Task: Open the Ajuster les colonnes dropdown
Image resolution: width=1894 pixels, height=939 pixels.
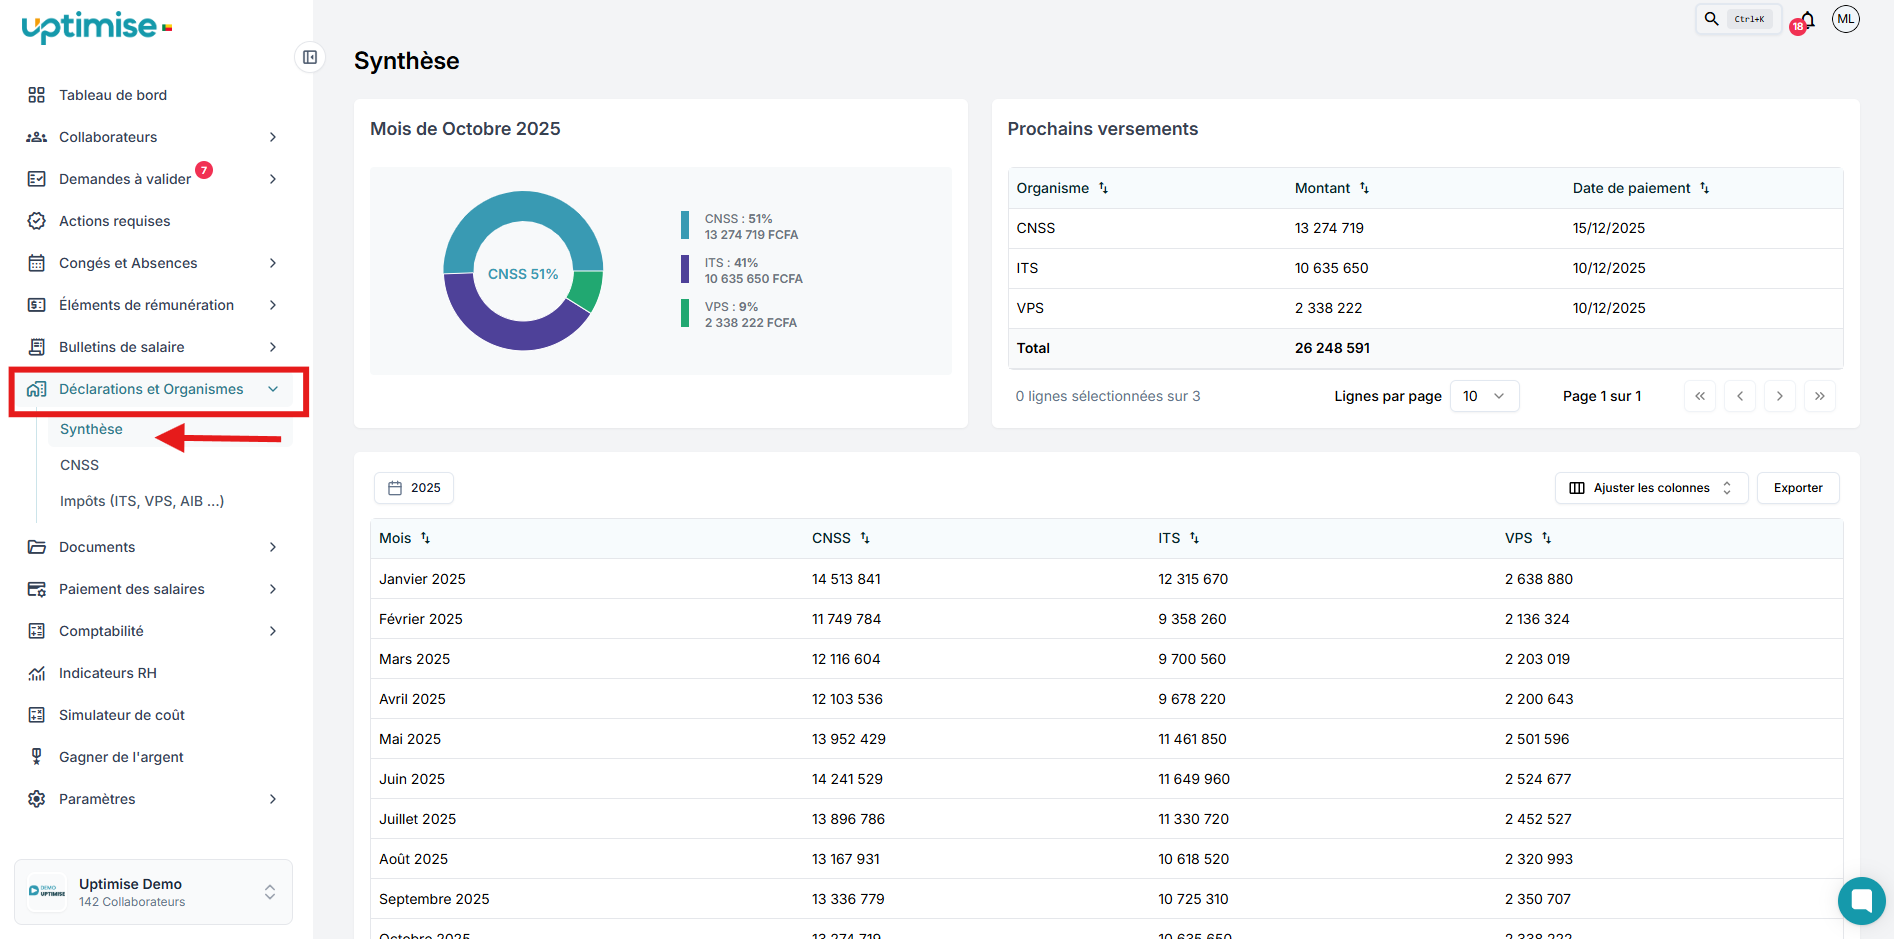Action: (x=1651, y=488)
